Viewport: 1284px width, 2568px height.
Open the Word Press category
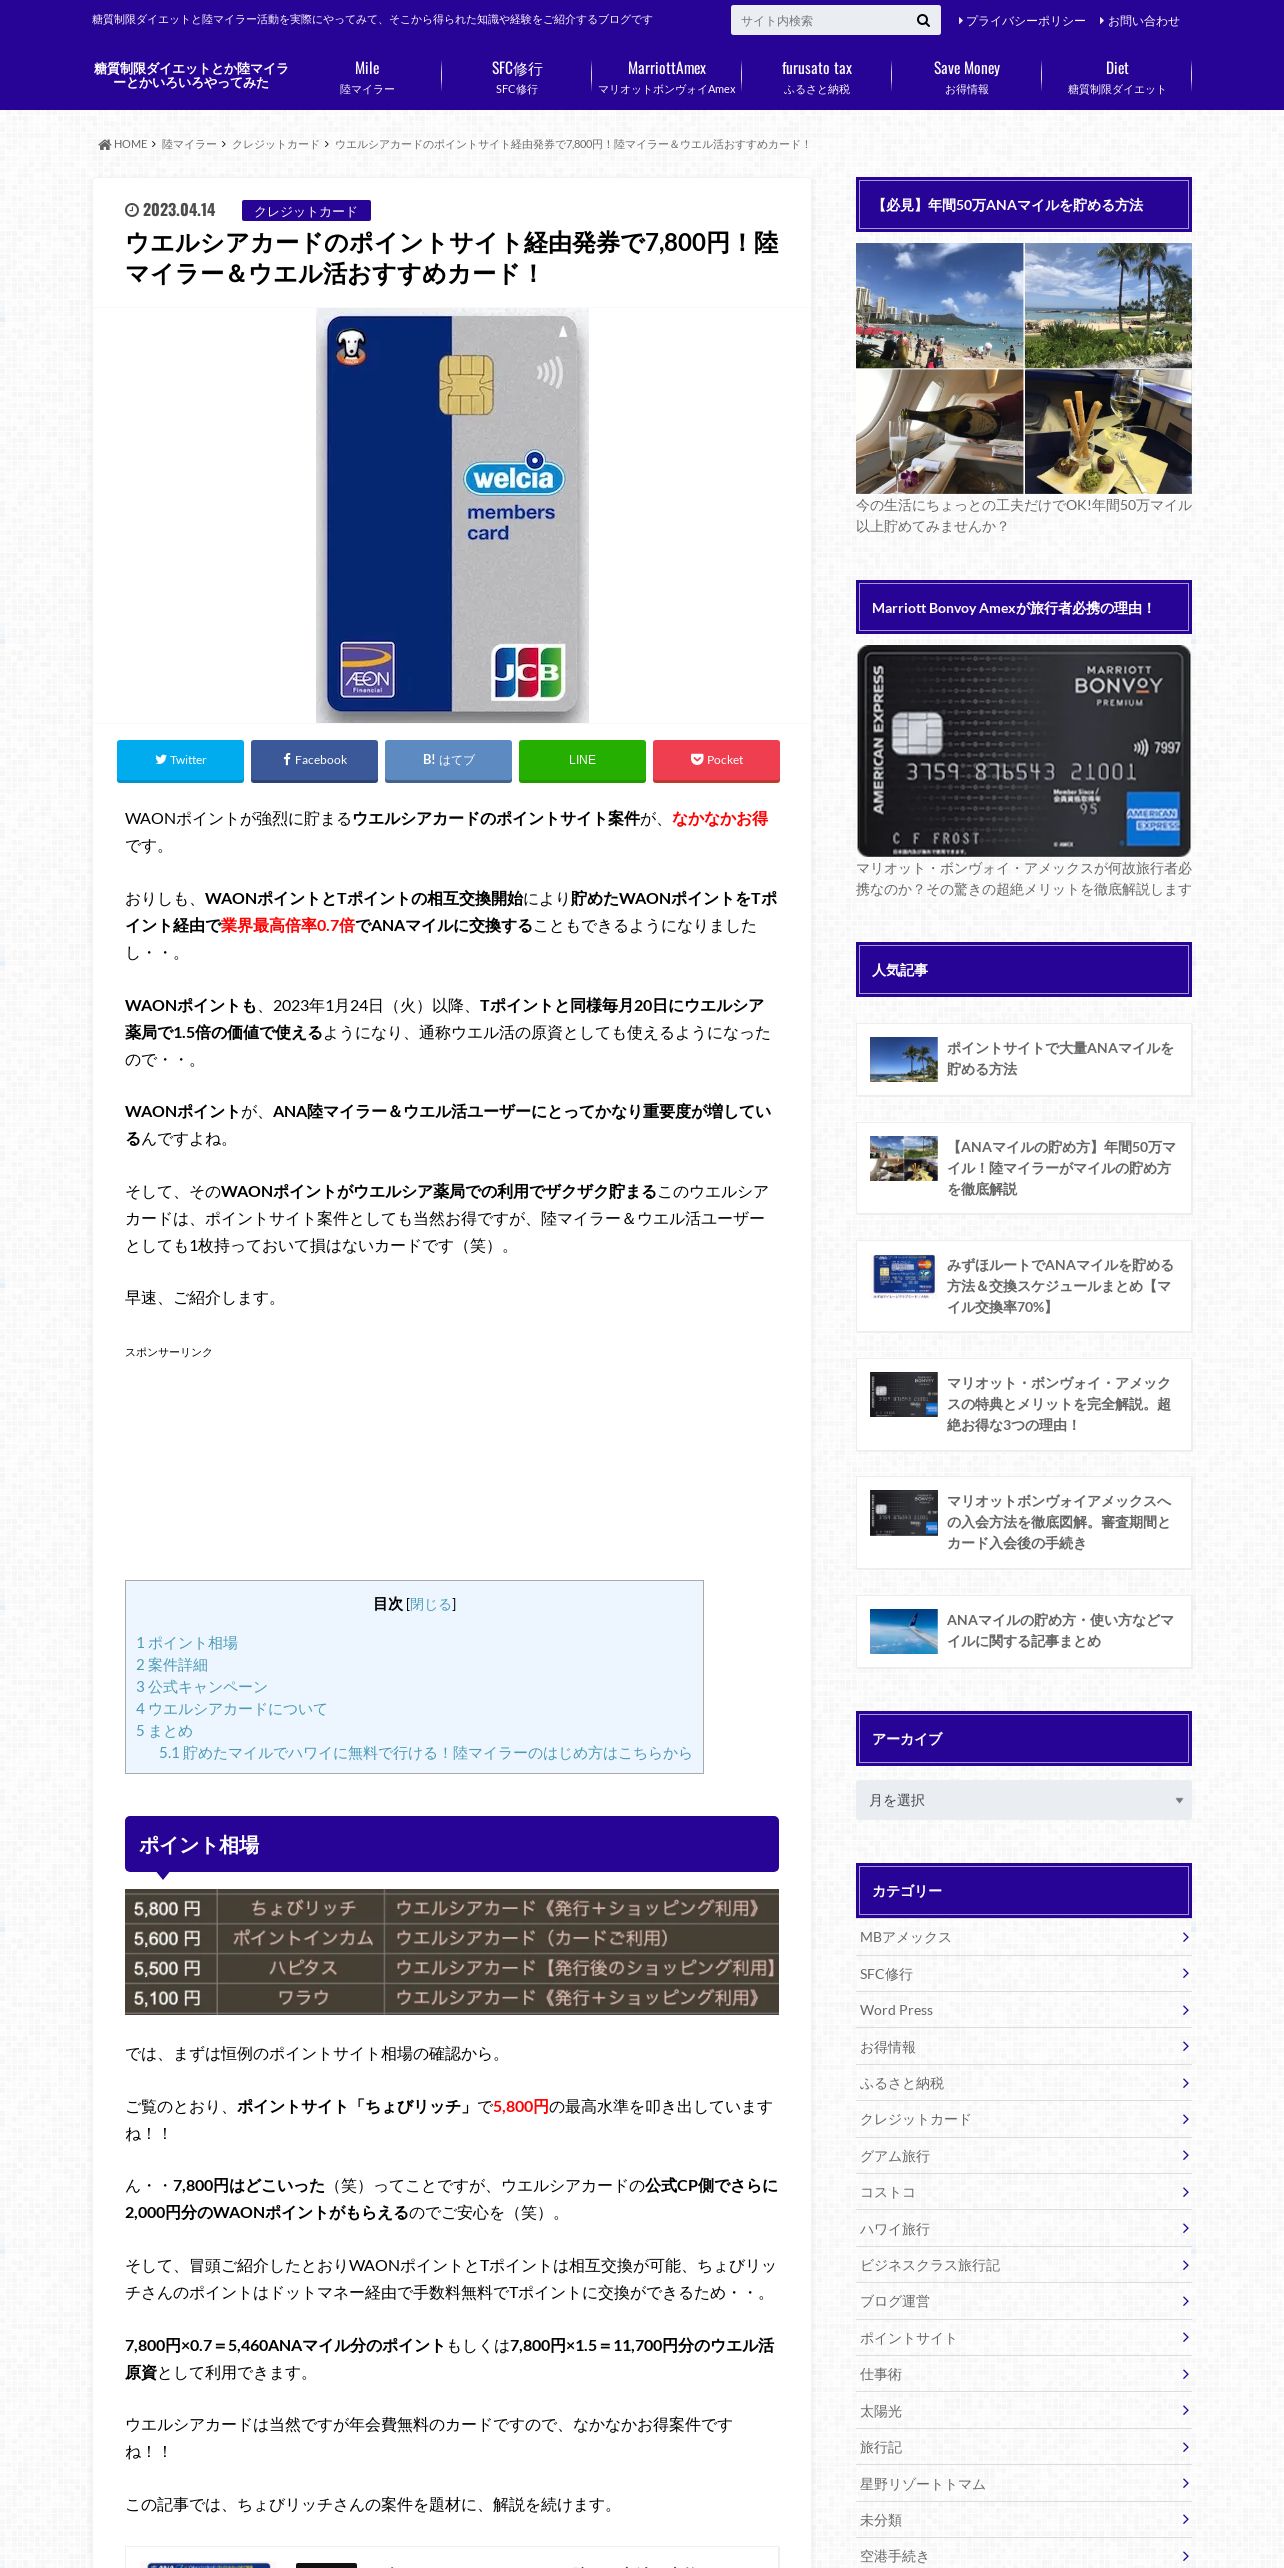tap(1024, 2010)
